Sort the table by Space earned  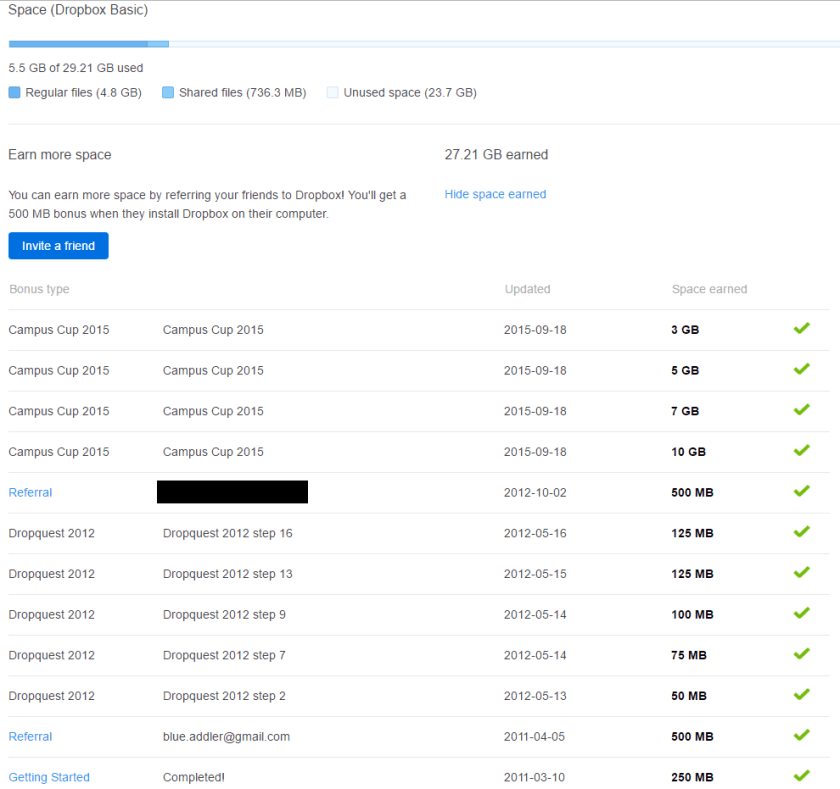point(709,289)
